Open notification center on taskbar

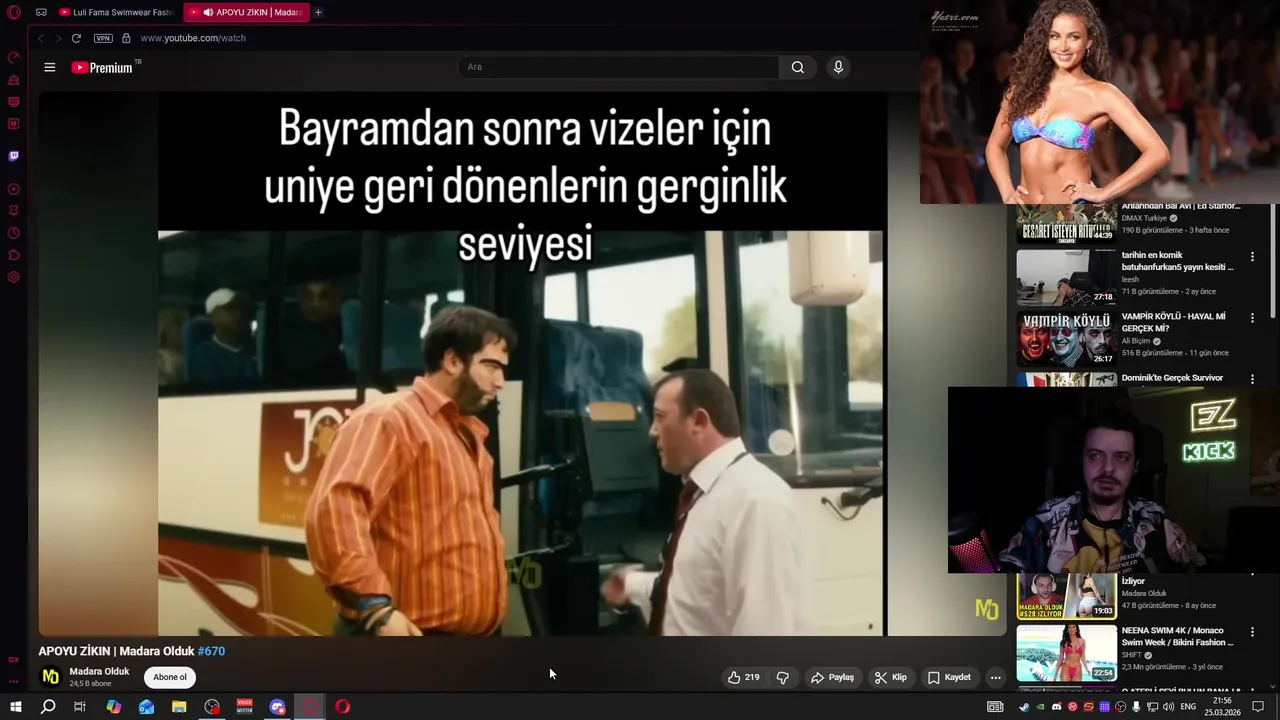click(1258, 707)
